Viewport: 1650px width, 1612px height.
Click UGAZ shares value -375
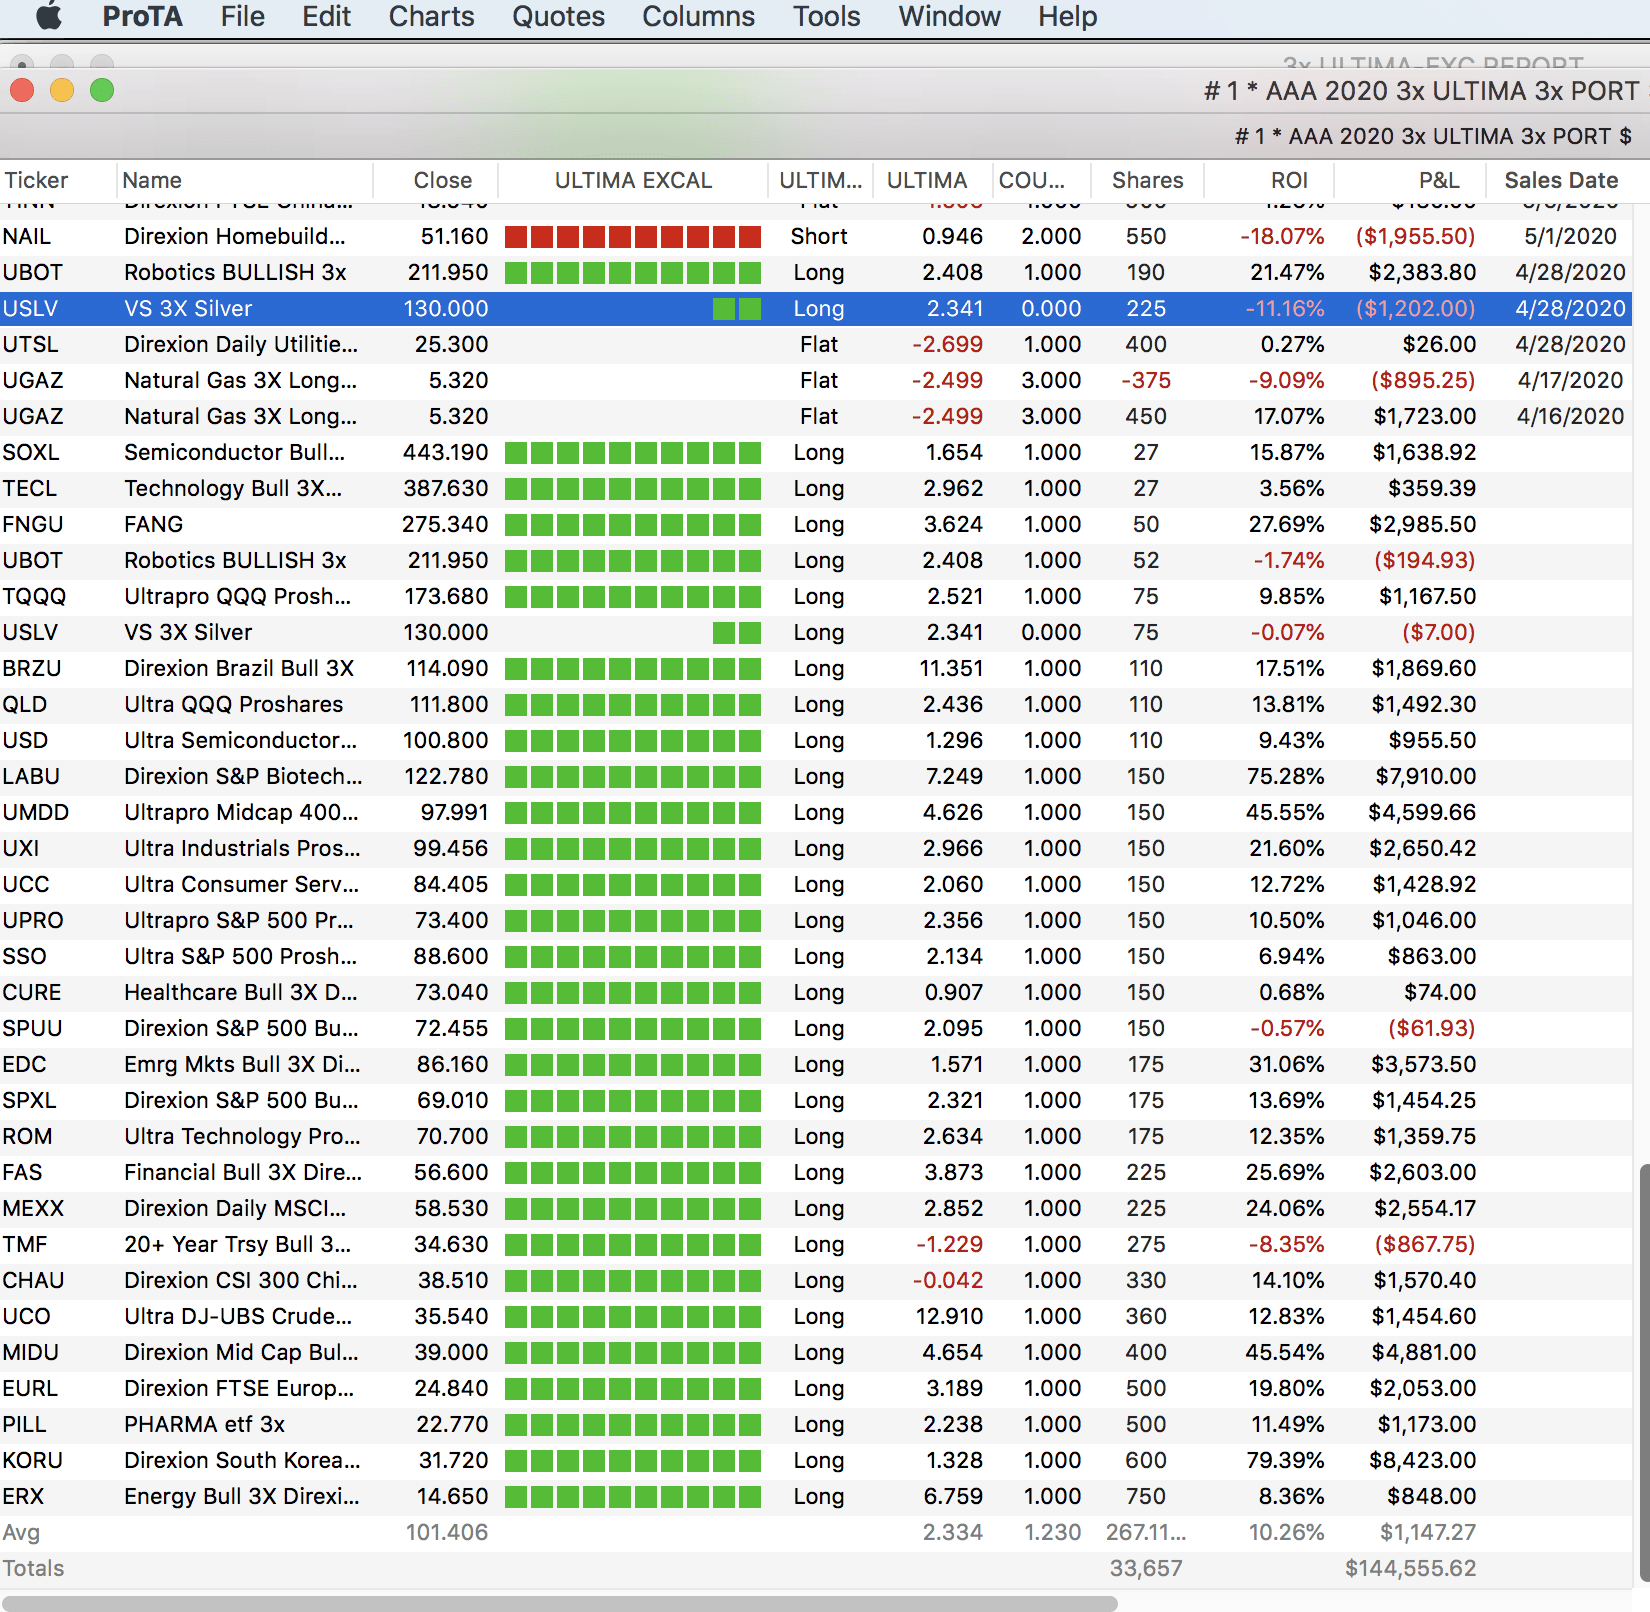coord(1146,380)
